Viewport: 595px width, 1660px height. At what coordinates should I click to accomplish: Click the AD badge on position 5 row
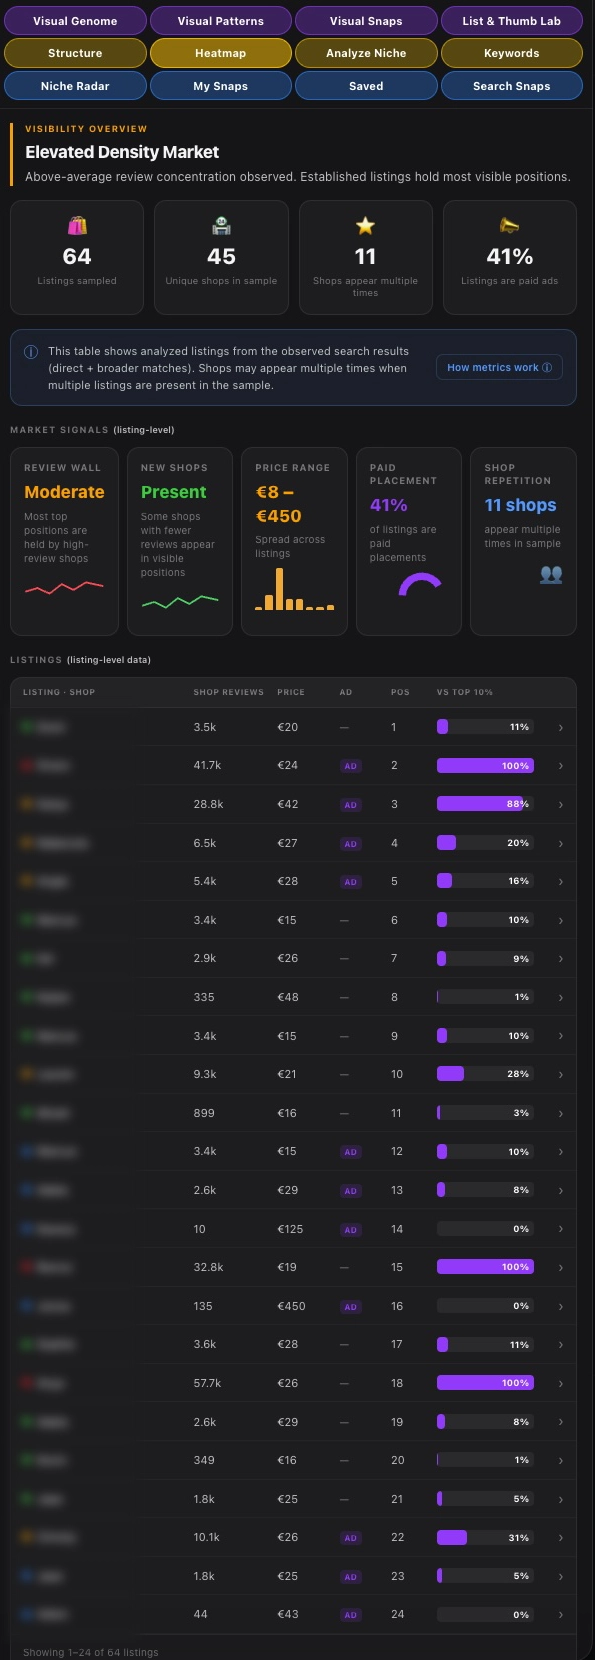click(350, 882)
